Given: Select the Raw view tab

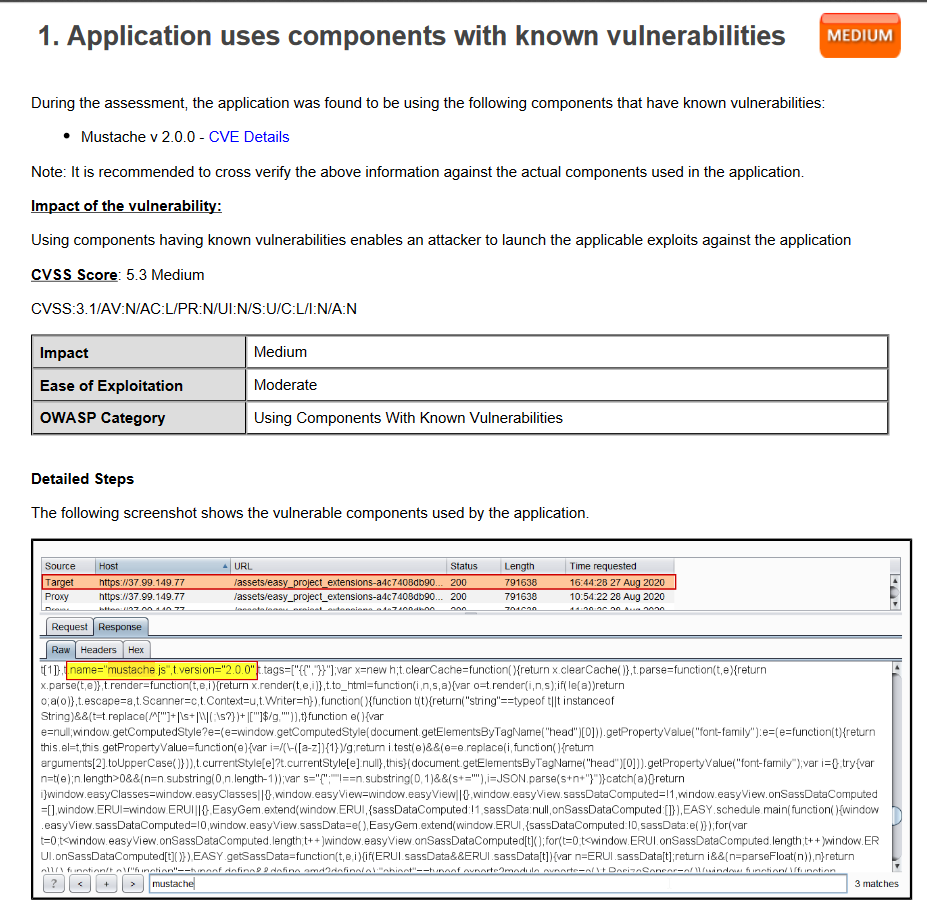Looking at the screenshot, I should coord(61,650).
